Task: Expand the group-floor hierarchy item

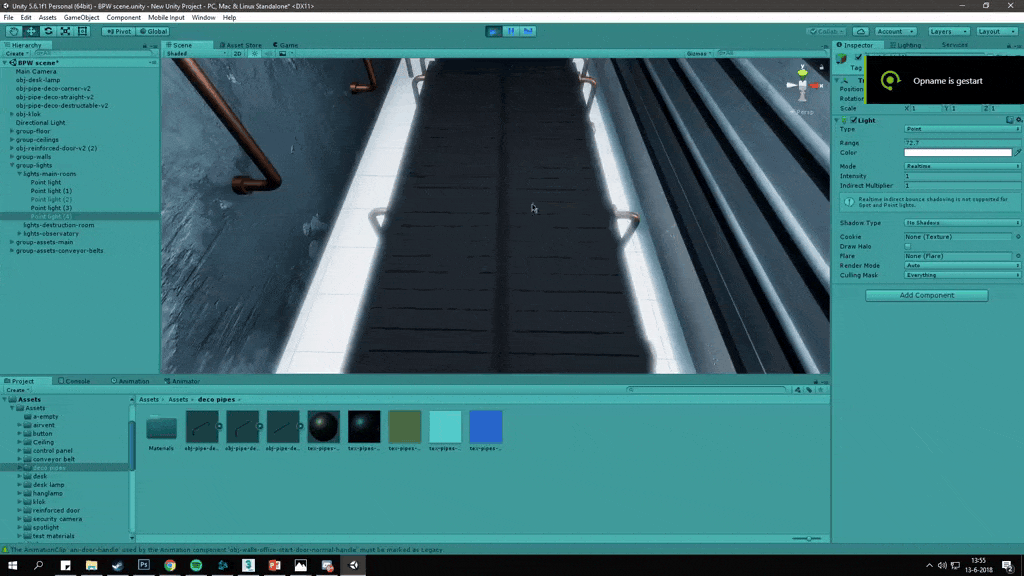Action: point(12,131)
